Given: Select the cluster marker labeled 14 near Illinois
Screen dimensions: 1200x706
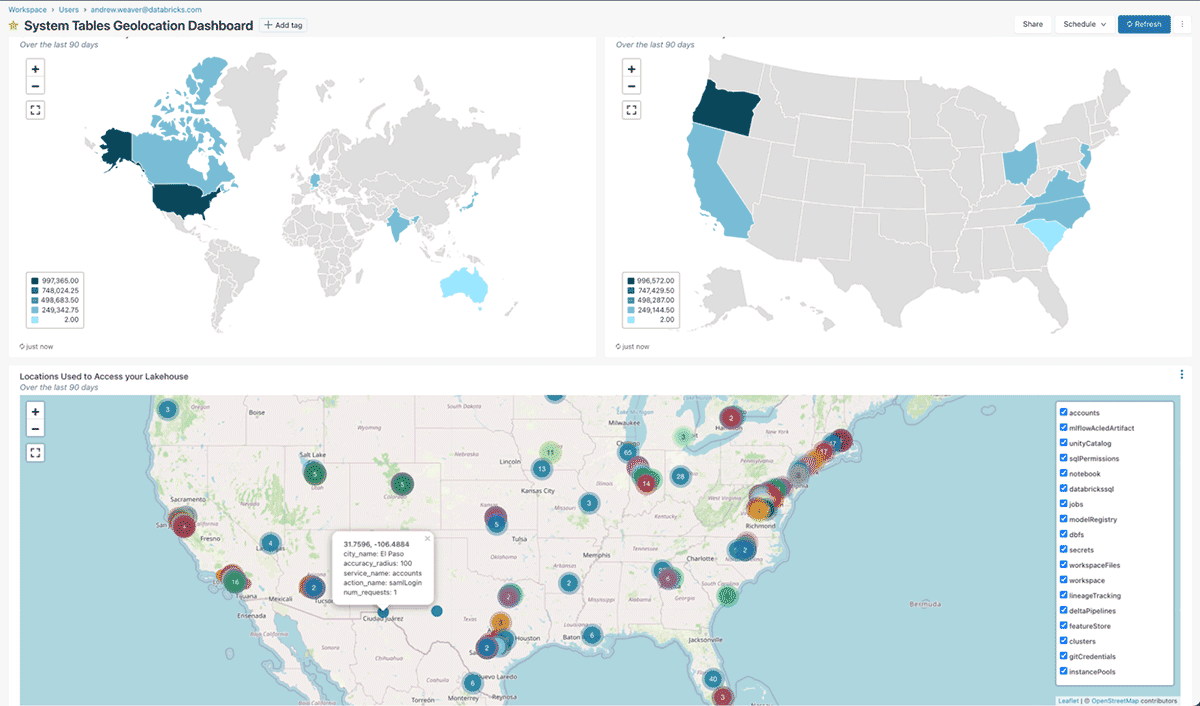Looking at the screenshot, I should pyautogui.click(x=647, y=483).
